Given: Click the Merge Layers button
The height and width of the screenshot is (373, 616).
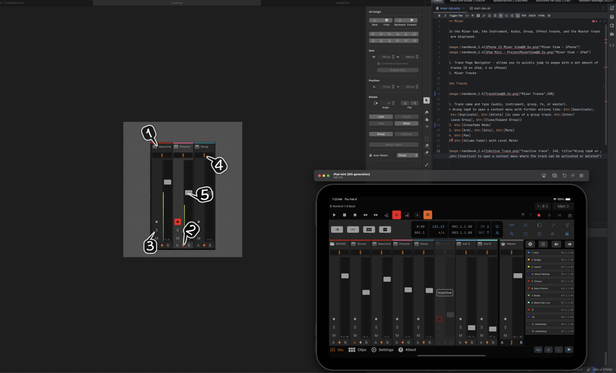Looking at the screenshot, I should 394,145.
